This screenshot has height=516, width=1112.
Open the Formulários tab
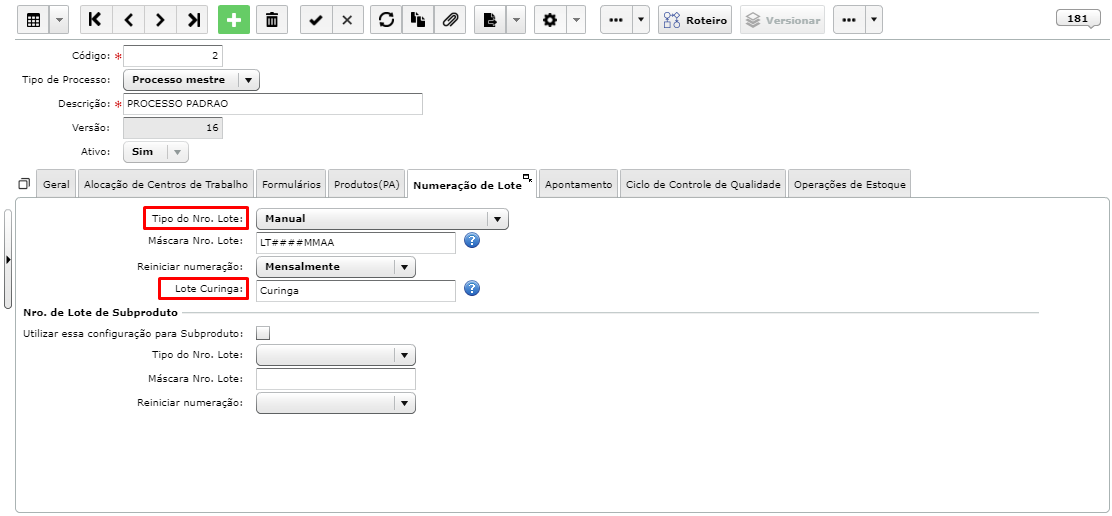[291, 184]
